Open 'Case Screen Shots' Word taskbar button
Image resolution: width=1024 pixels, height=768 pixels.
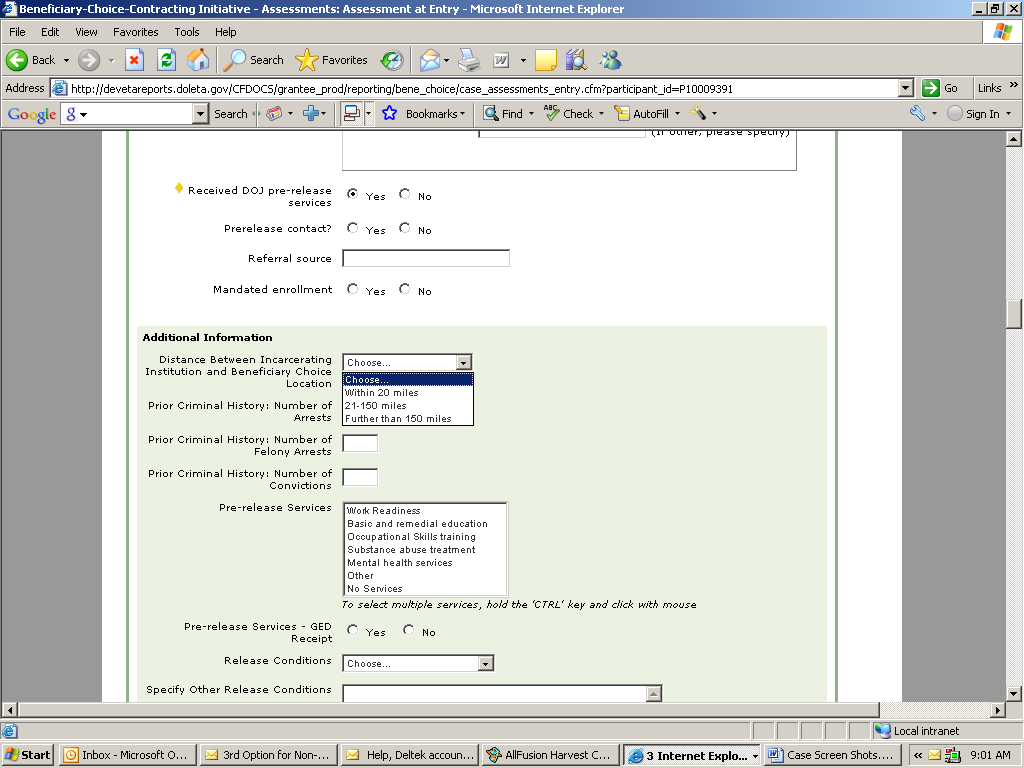coord(832,755)
